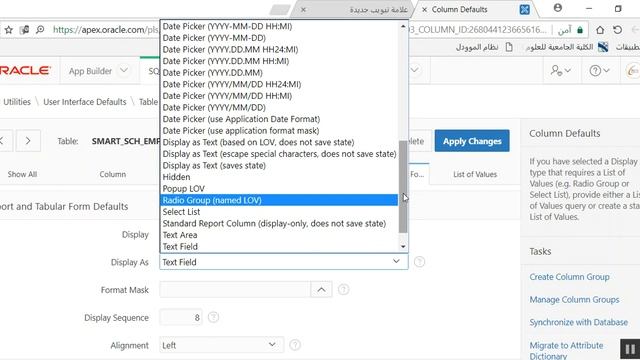
Task: Open App Builder menu
Action: point(90,71)
